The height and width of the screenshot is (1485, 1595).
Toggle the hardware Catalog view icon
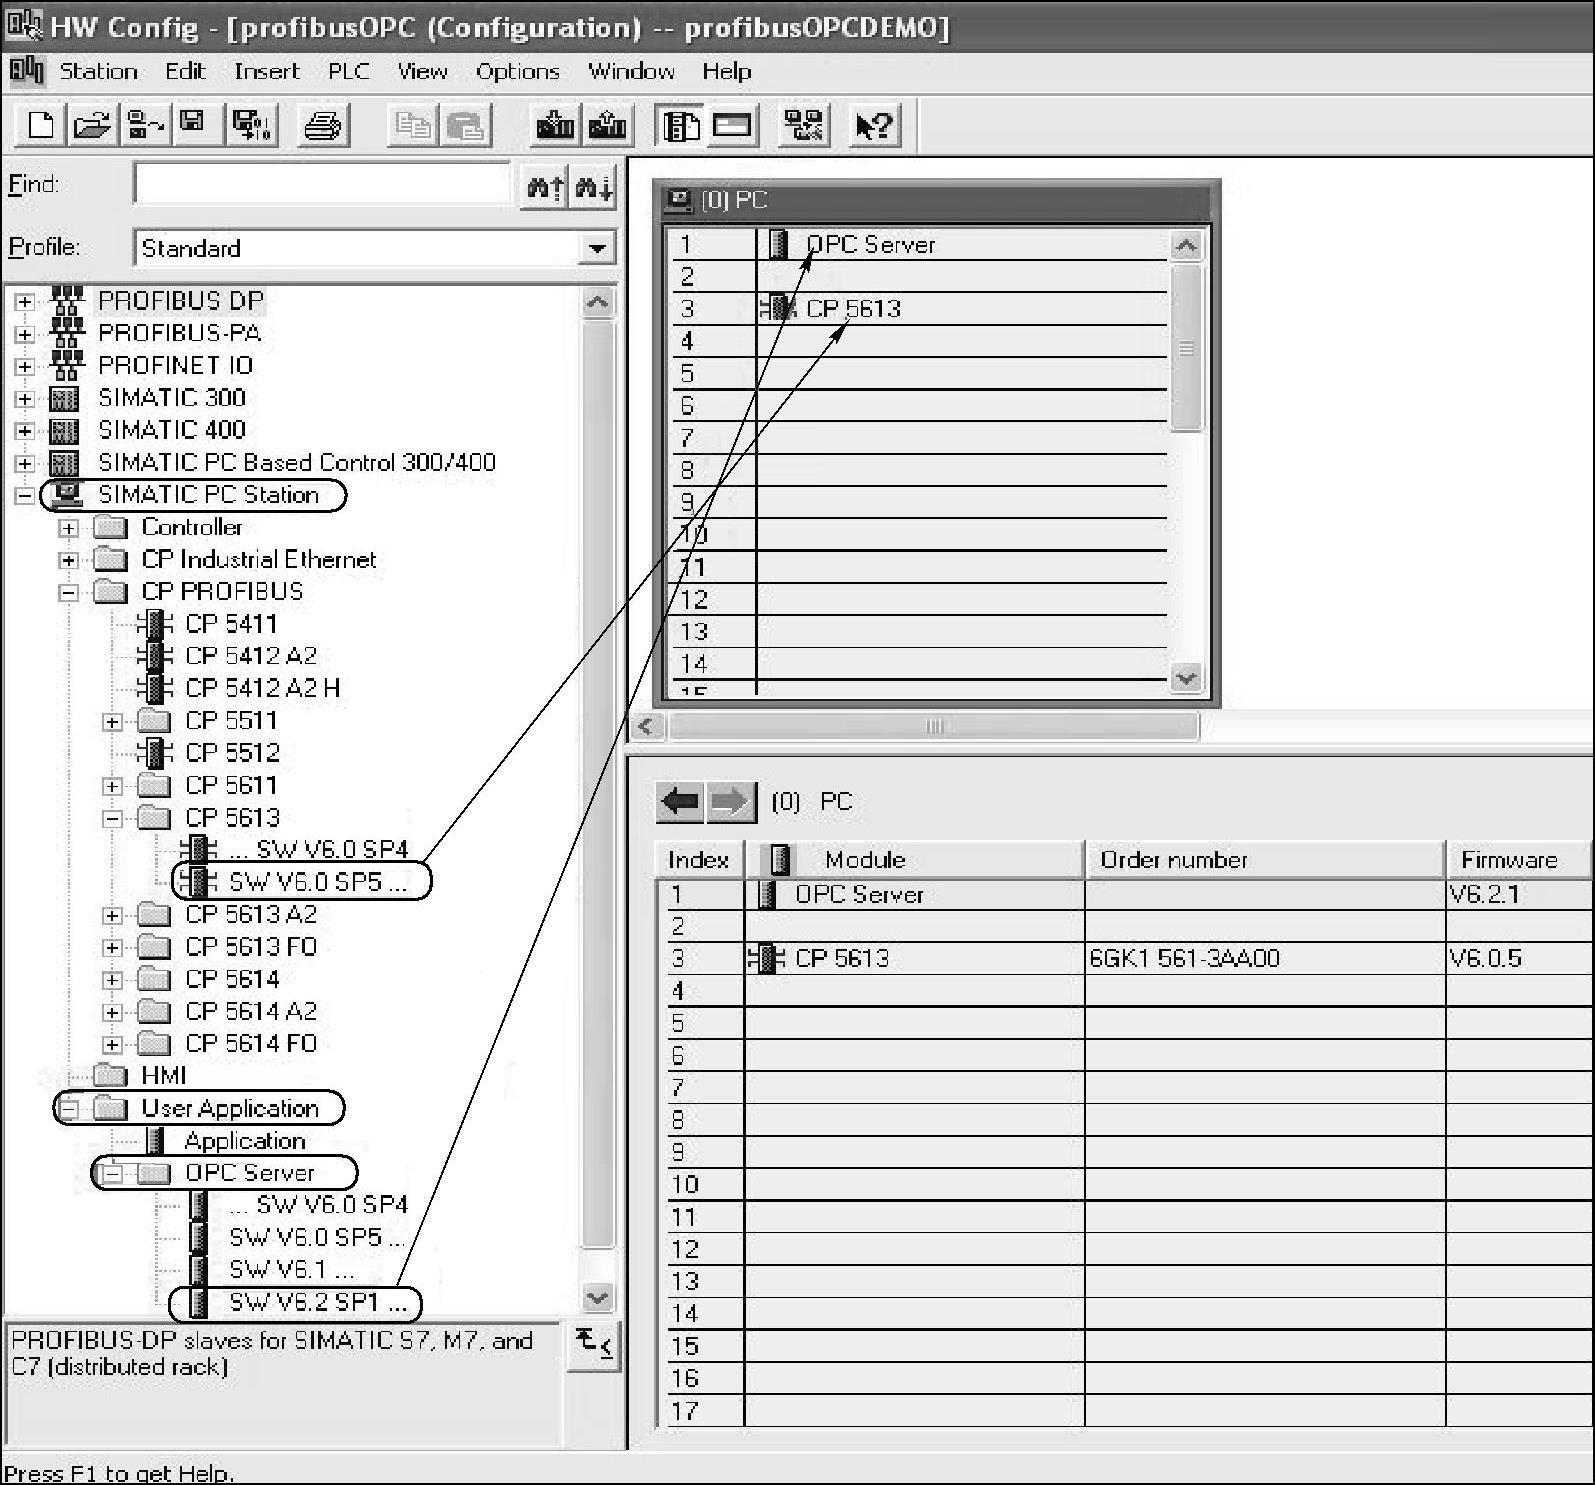[x=681, y=125]
